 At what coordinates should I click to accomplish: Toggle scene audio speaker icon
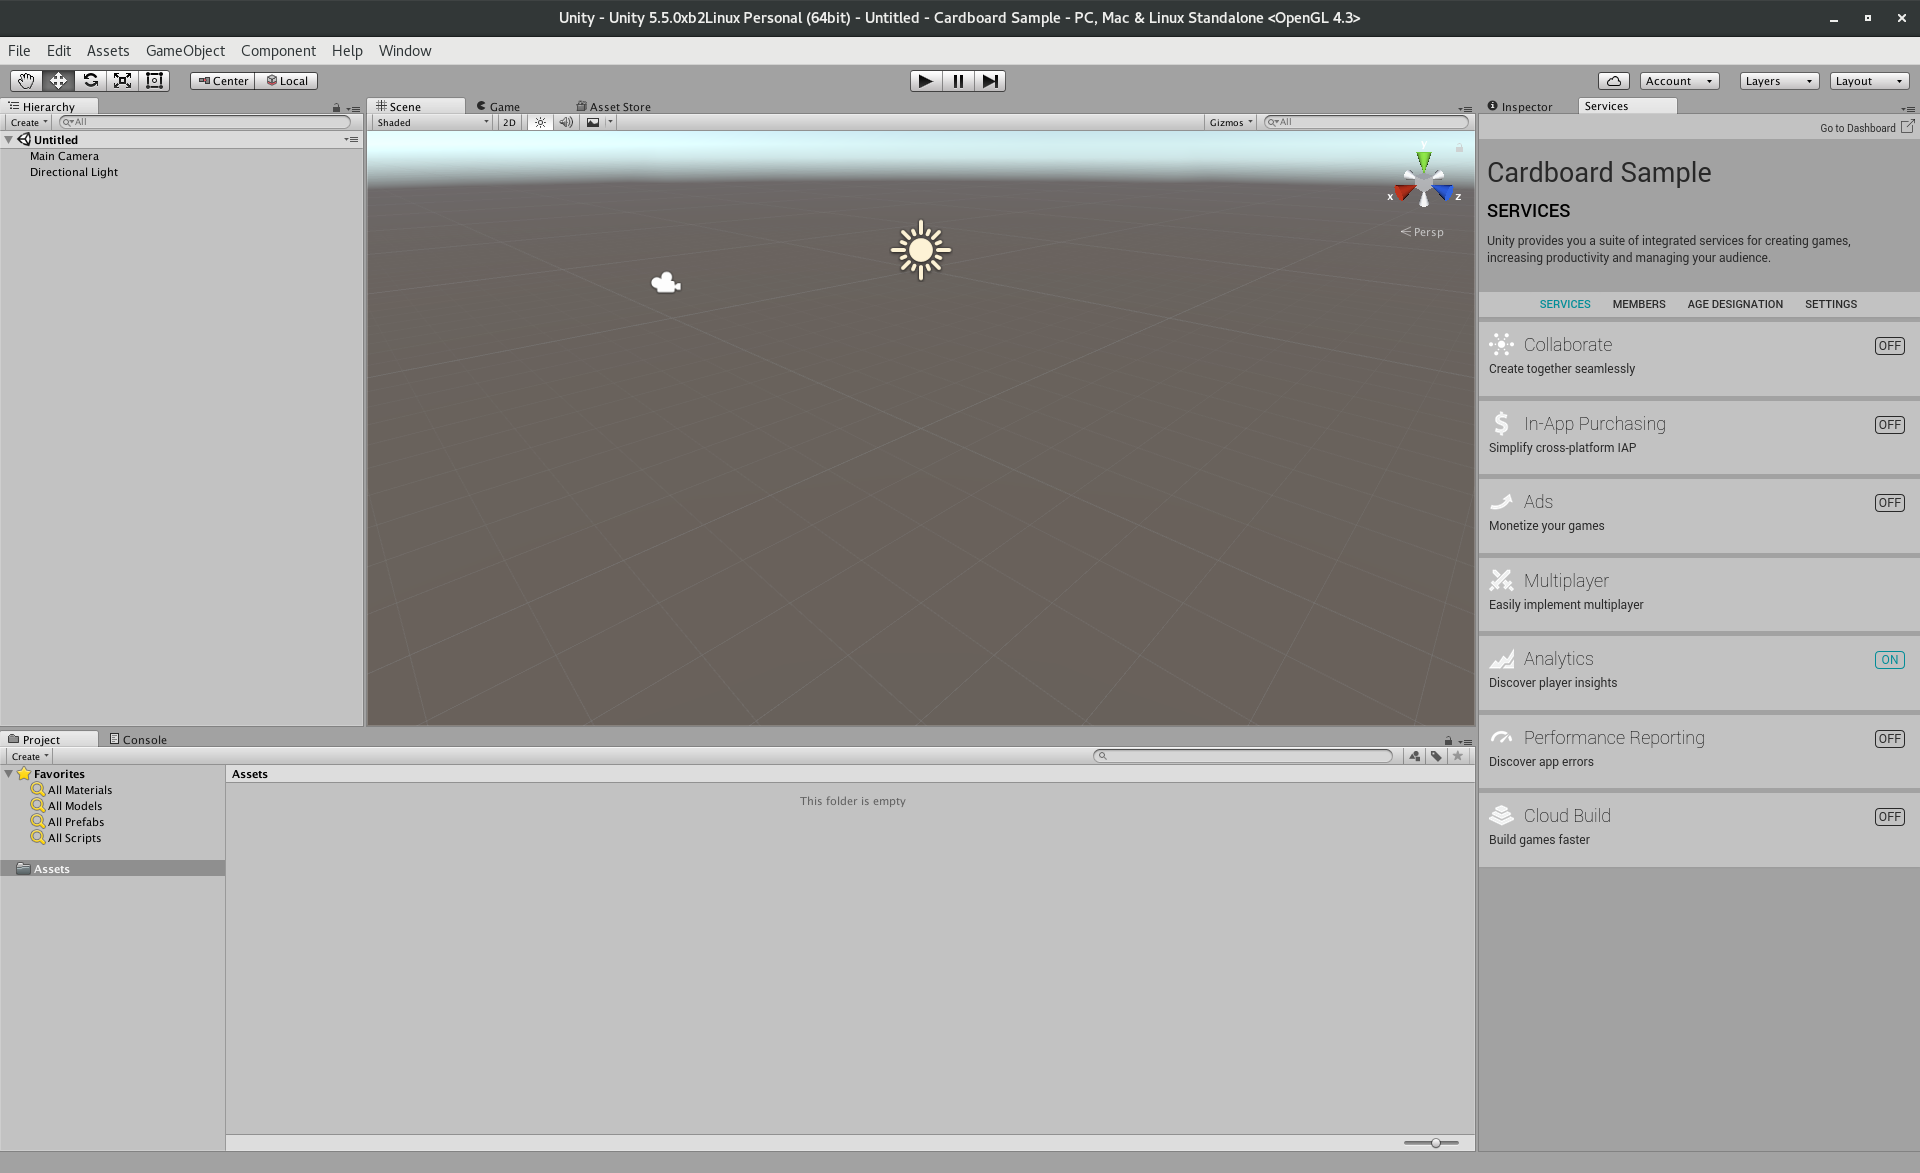coord(566,122)
